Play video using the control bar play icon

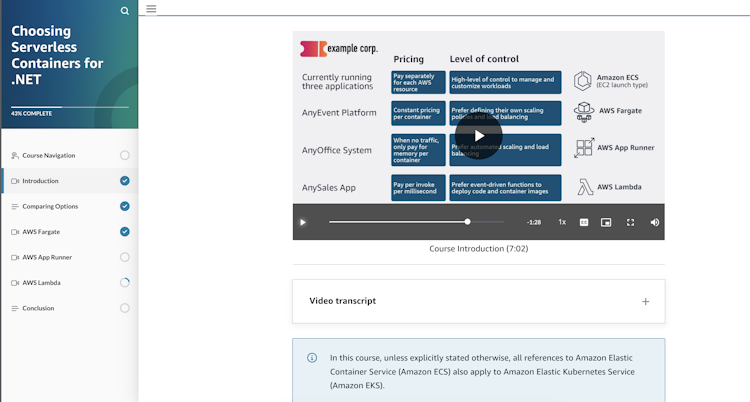303,222
